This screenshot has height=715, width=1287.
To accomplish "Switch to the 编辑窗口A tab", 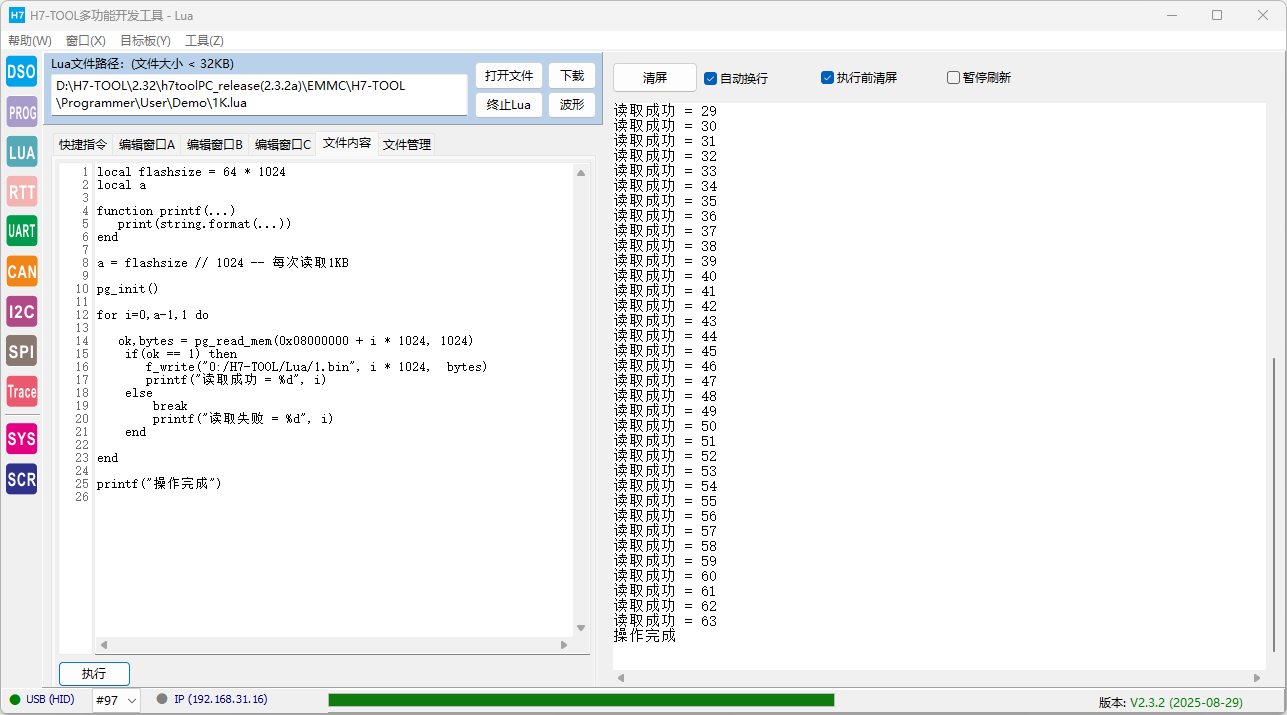I will tap(147, 145).
